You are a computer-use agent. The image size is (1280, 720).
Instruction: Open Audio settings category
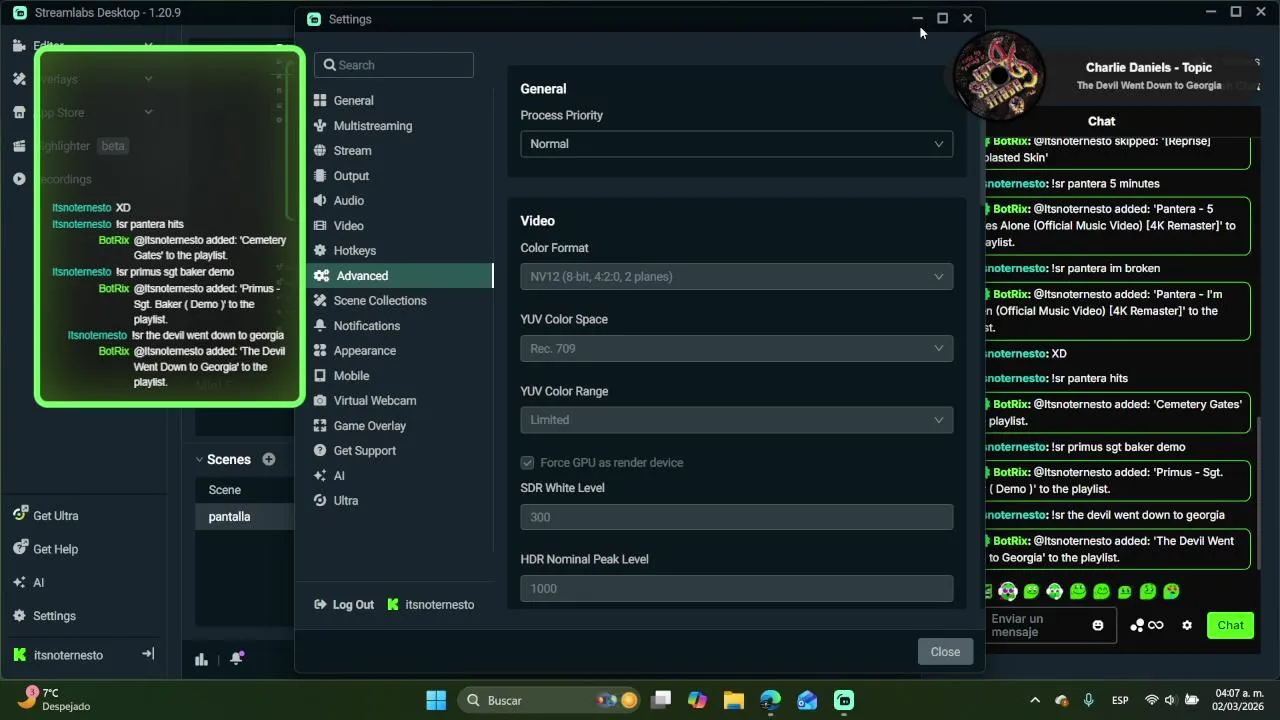402,201
